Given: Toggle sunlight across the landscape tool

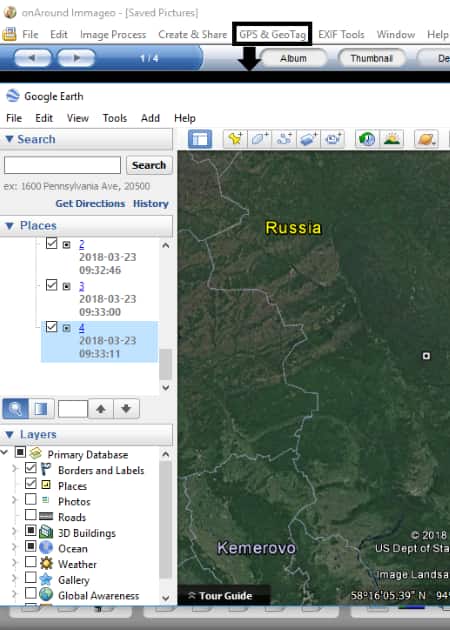Looking at the screenshot, I should (x=392, y=139).
